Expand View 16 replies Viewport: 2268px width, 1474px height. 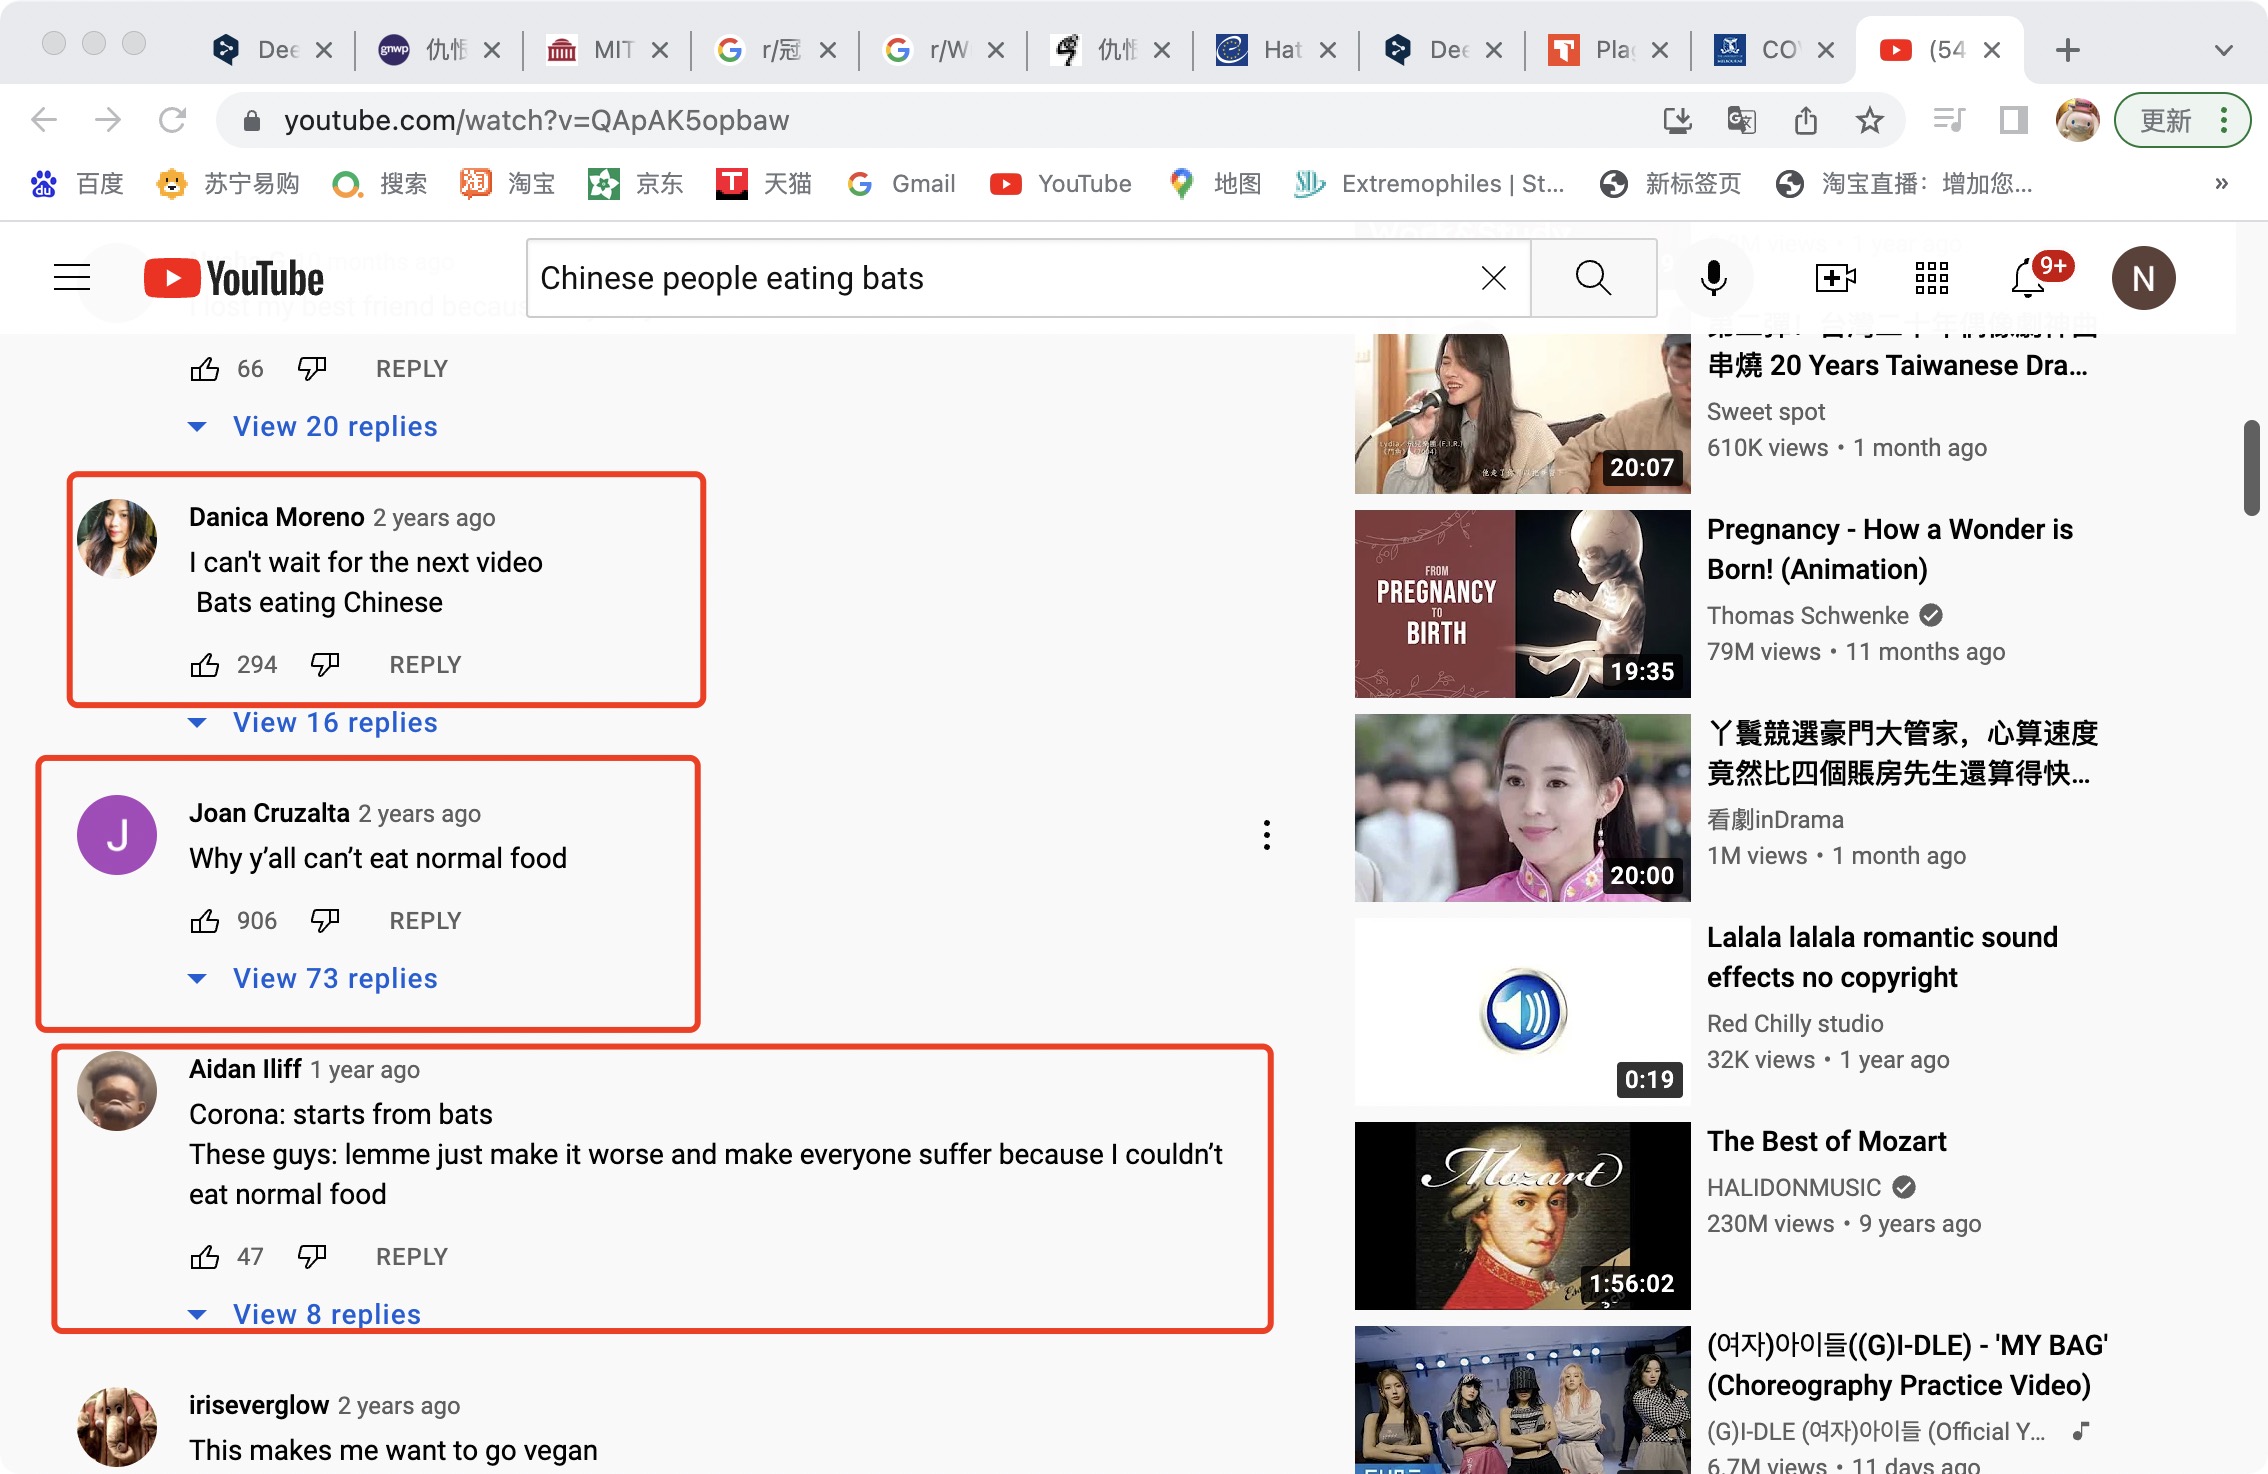334,723
